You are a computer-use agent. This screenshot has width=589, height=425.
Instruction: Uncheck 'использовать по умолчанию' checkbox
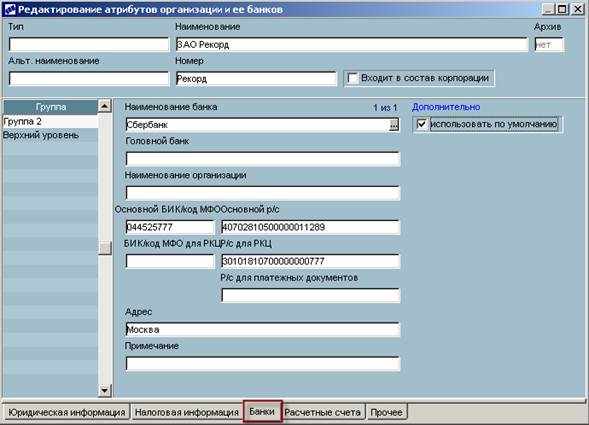click(x=421, y=124)
